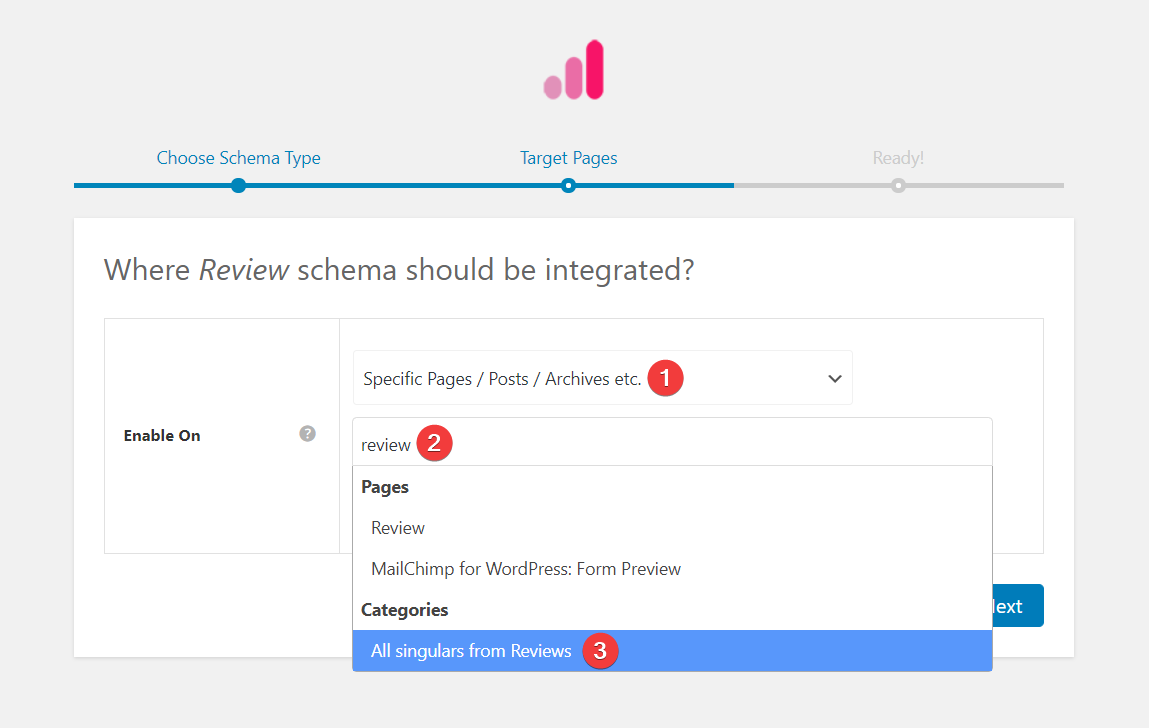
Task: Click the pink bar-chart logo
Action: pos(574,70)
